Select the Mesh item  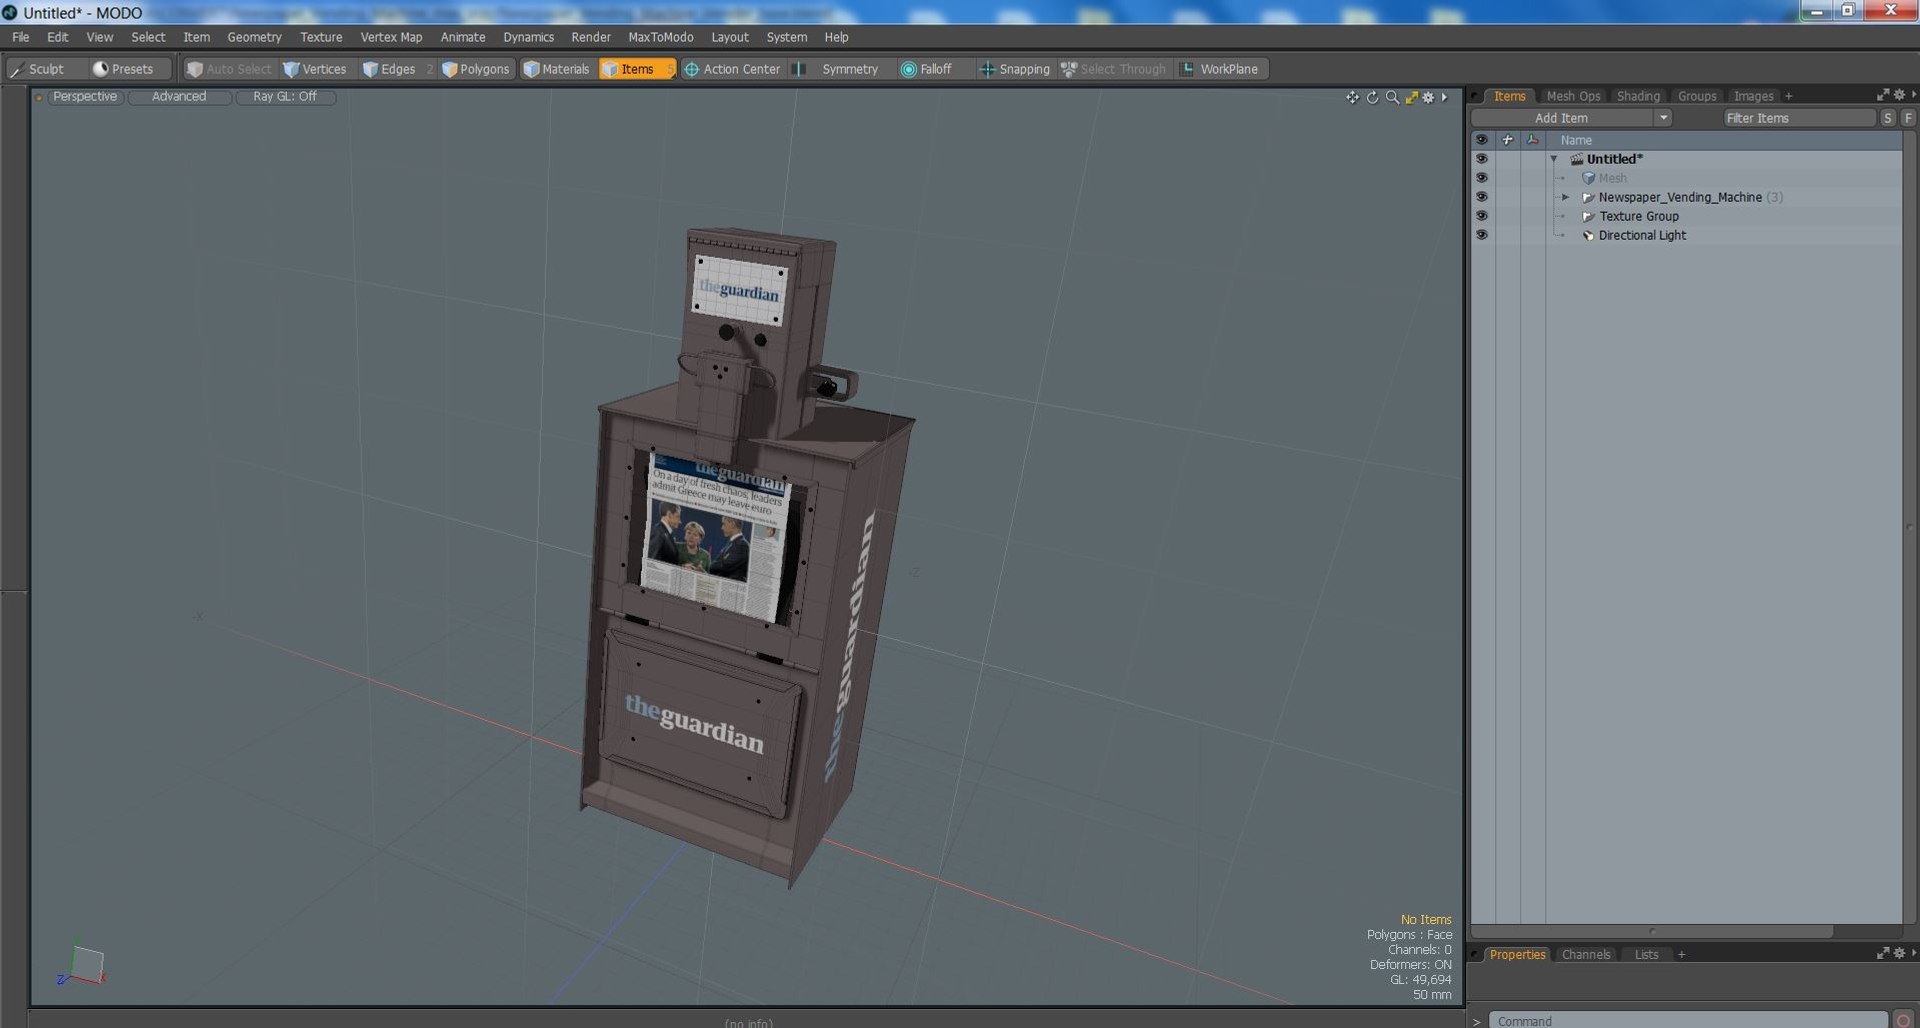(x=1612, y=178)
